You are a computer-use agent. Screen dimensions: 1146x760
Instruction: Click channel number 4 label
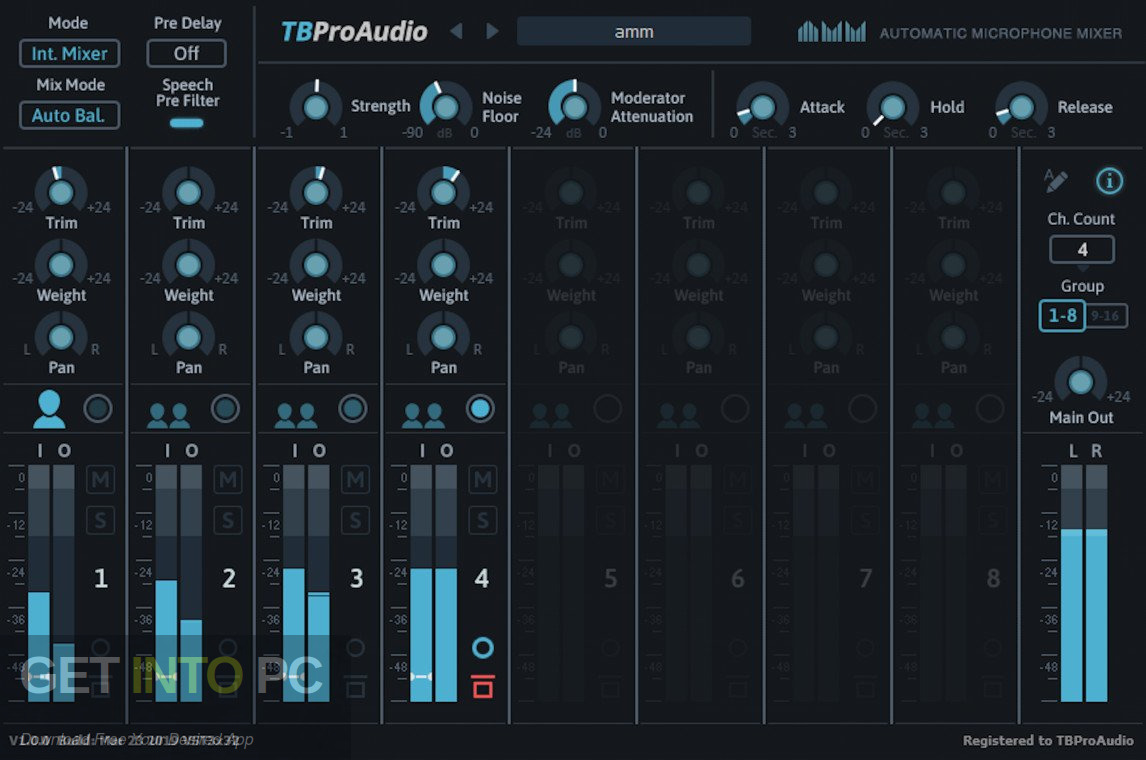click(482, 578)
